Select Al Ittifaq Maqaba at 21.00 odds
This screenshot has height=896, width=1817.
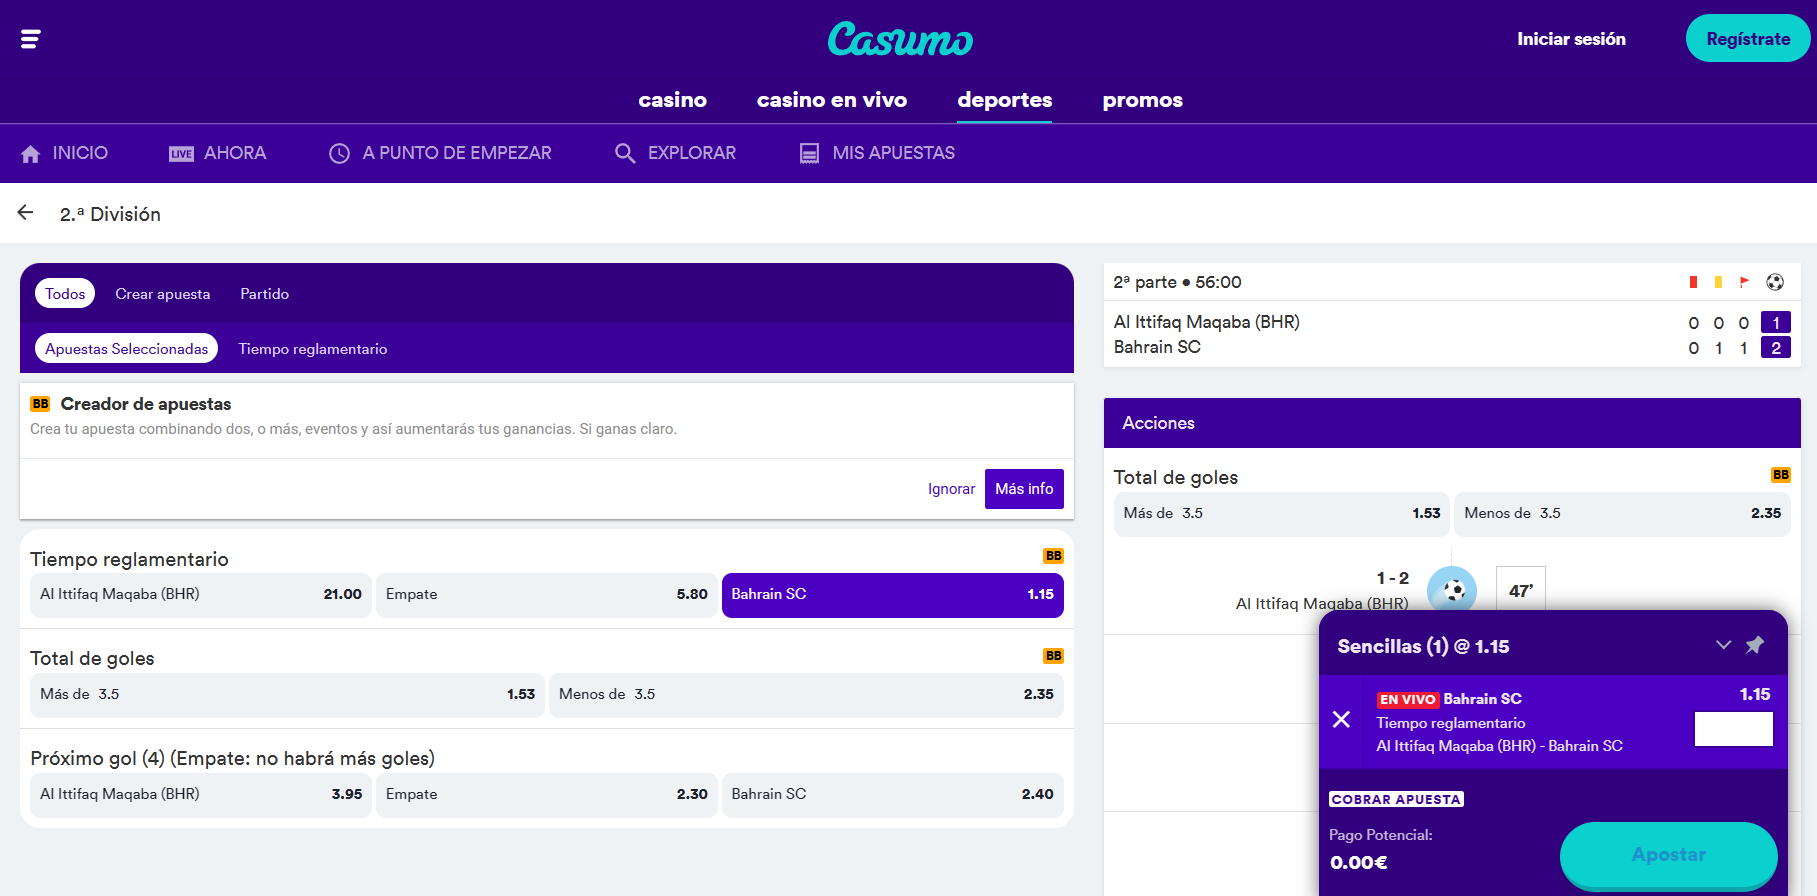click(x=201, y=595)
